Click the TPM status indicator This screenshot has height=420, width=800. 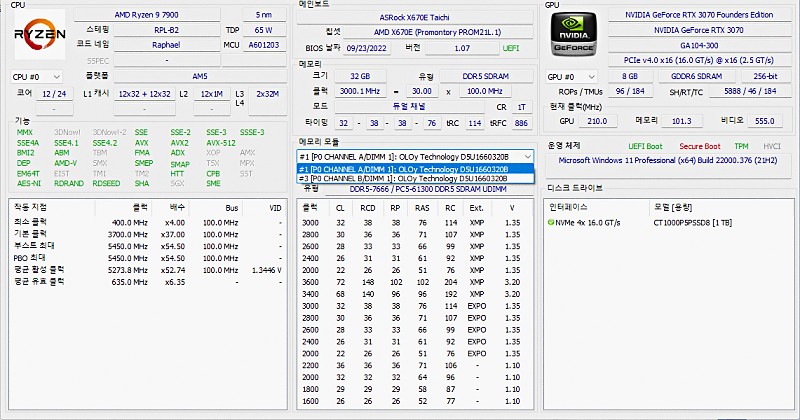741,145
